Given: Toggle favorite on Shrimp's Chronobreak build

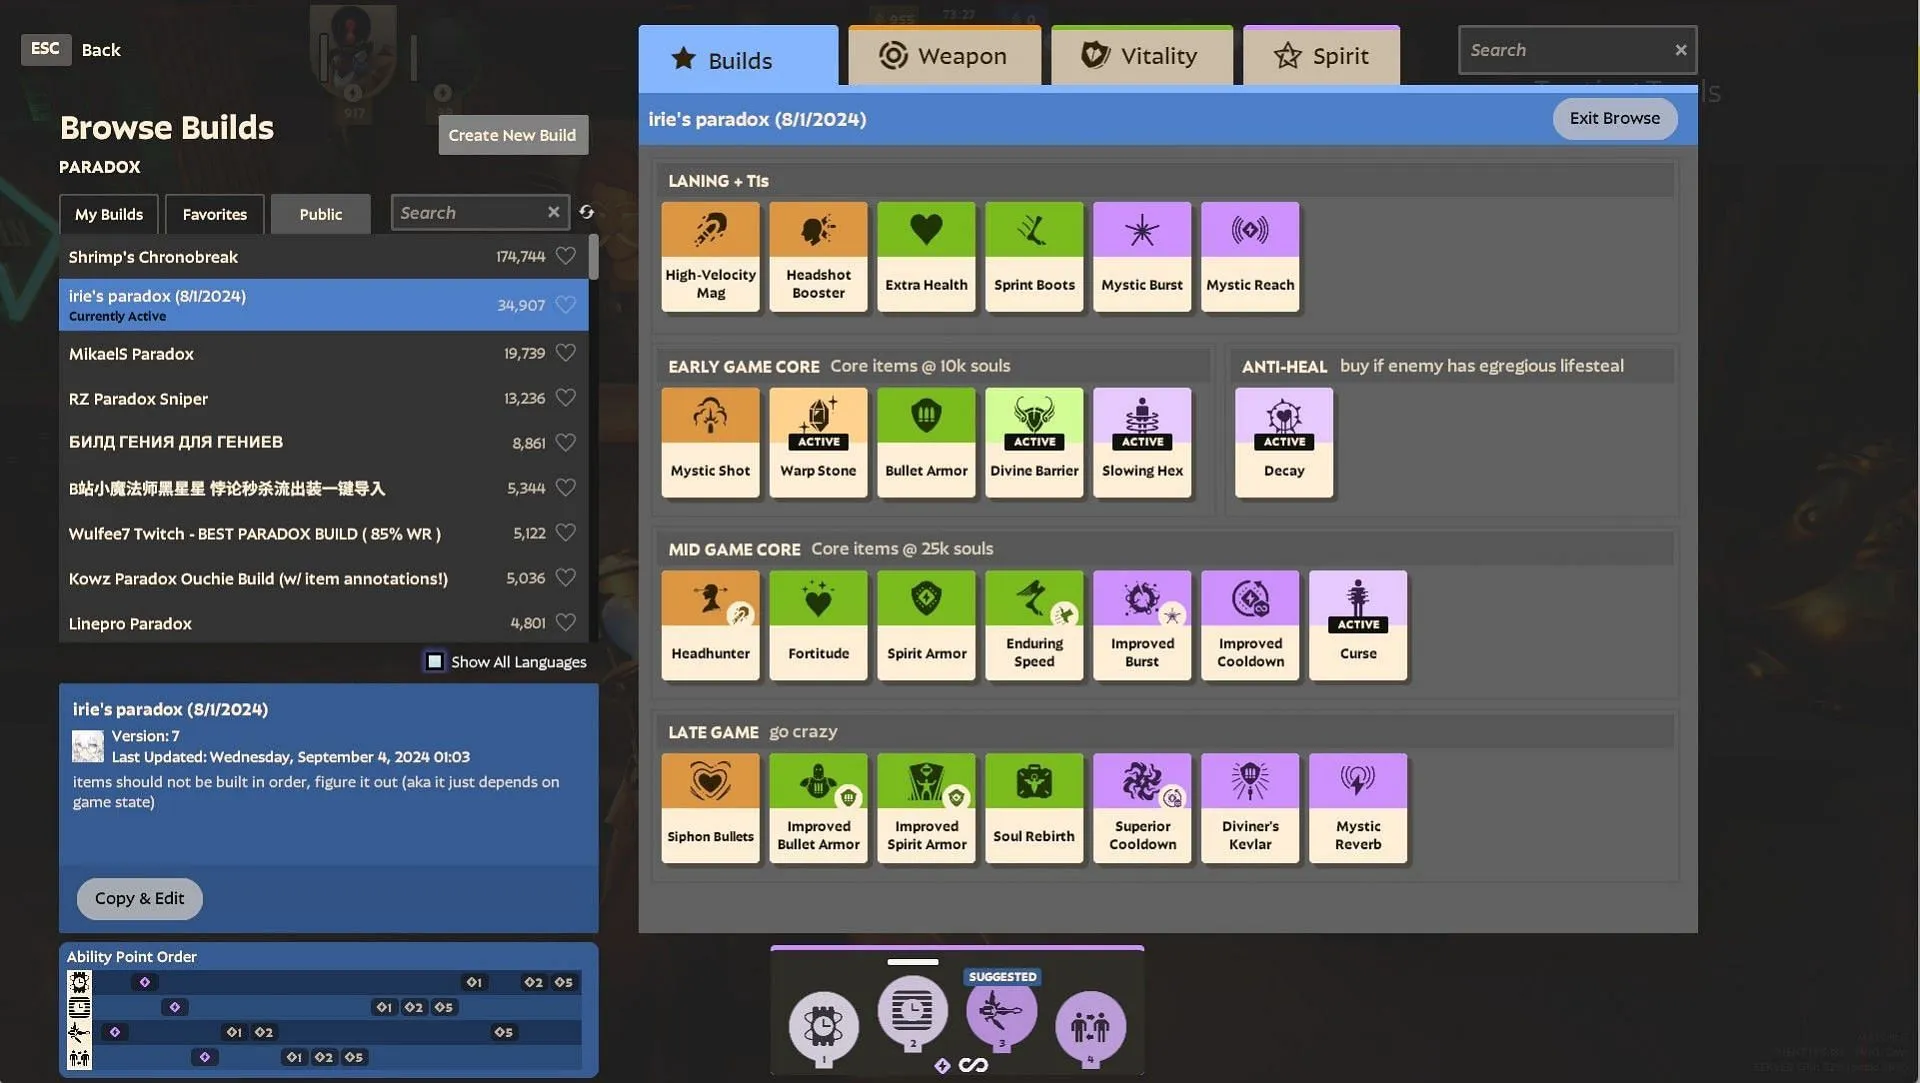Looking at the screenshot, I should [566, 256].
